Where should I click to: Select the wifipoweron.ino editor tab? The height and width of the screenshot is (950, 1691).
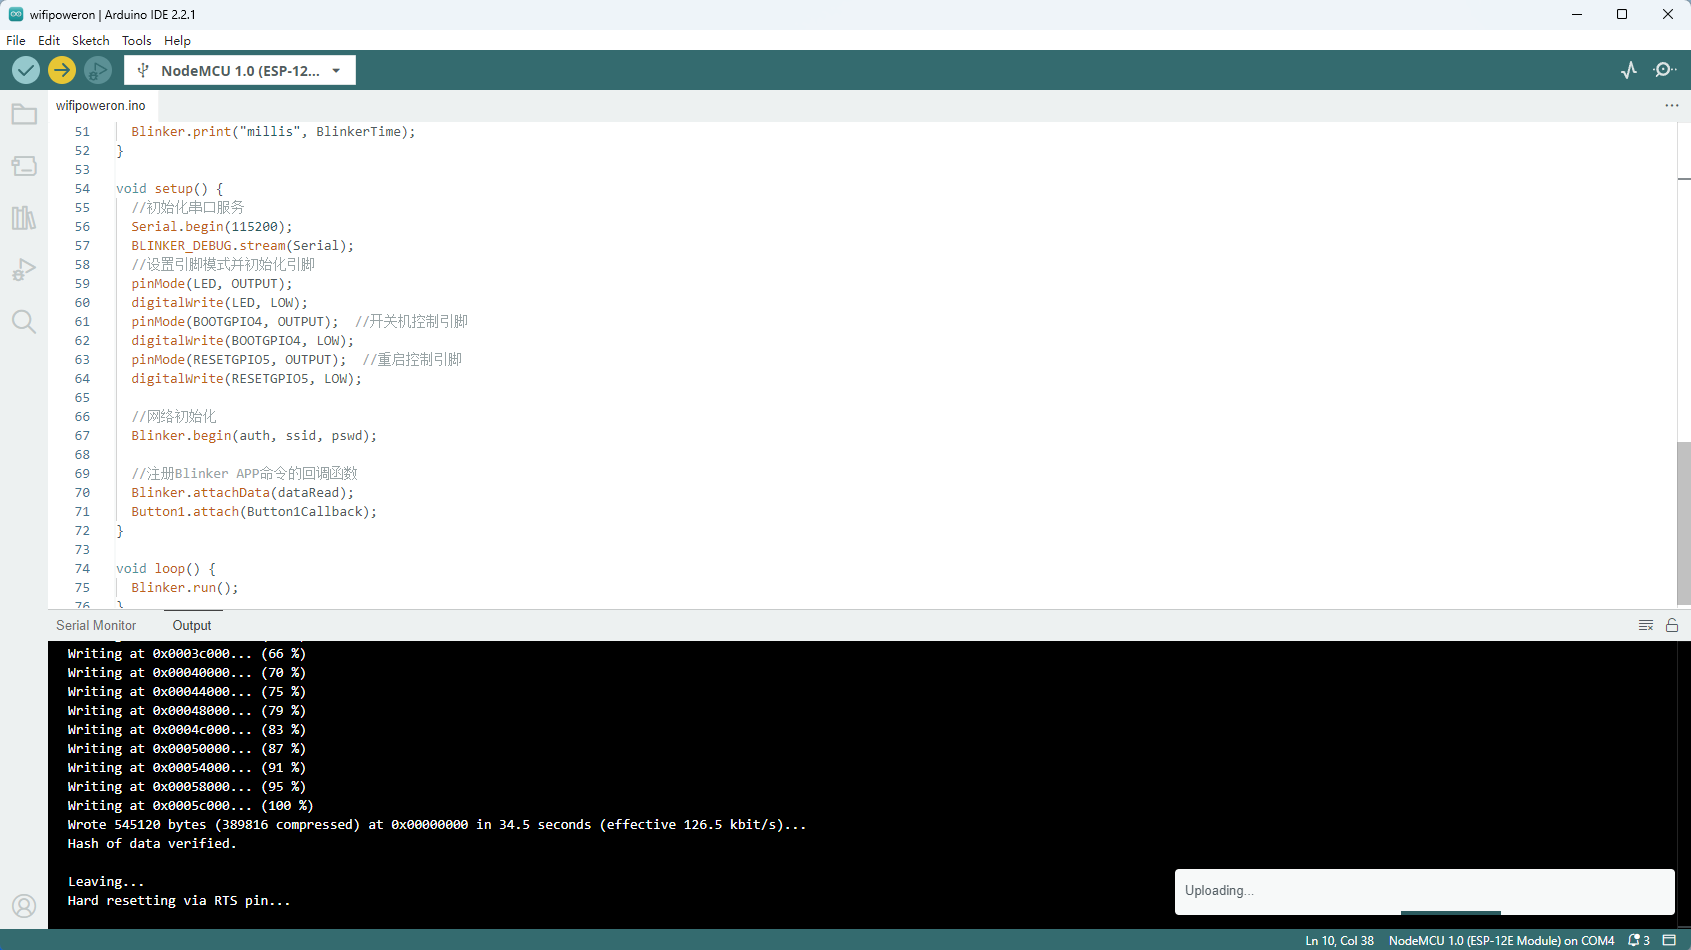[x=101, y=105]
